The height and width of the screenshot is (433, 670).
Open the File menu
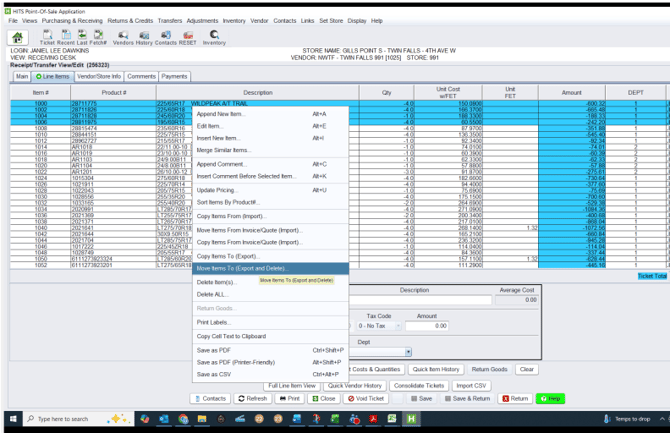pyautogui.click(x=13, y=21)
